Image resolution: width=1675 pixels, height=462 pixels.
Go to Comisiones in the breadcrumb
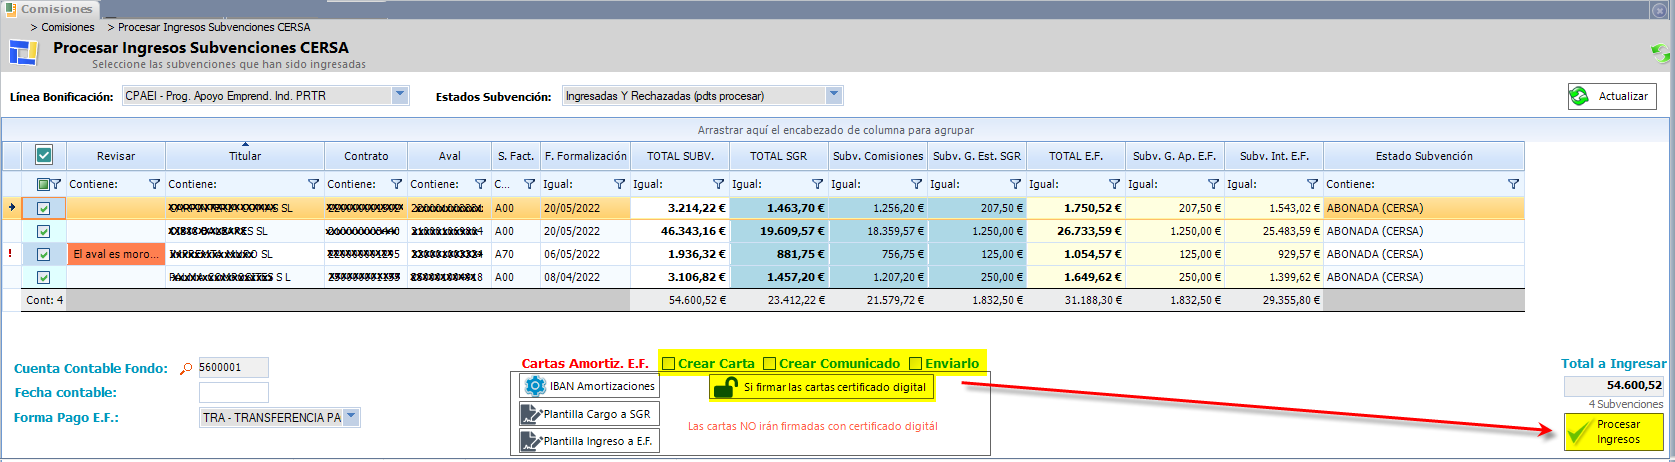click(68, 27)
